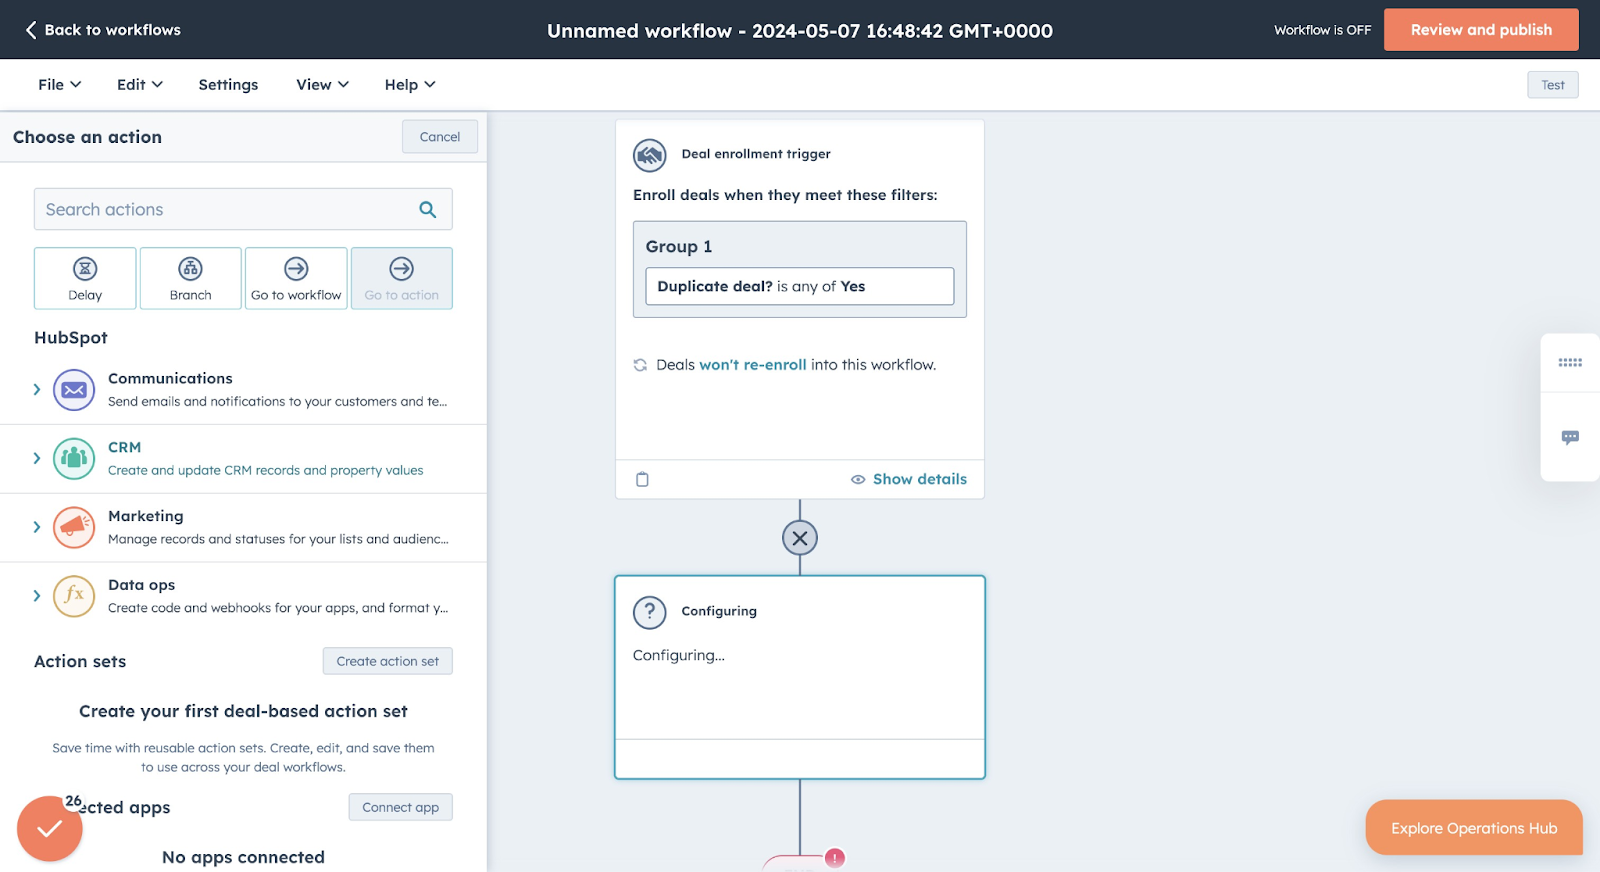The height and width of the screenshot is (872, 1600).
Task: Remove the action via X circle
Action: coord(800,538)
